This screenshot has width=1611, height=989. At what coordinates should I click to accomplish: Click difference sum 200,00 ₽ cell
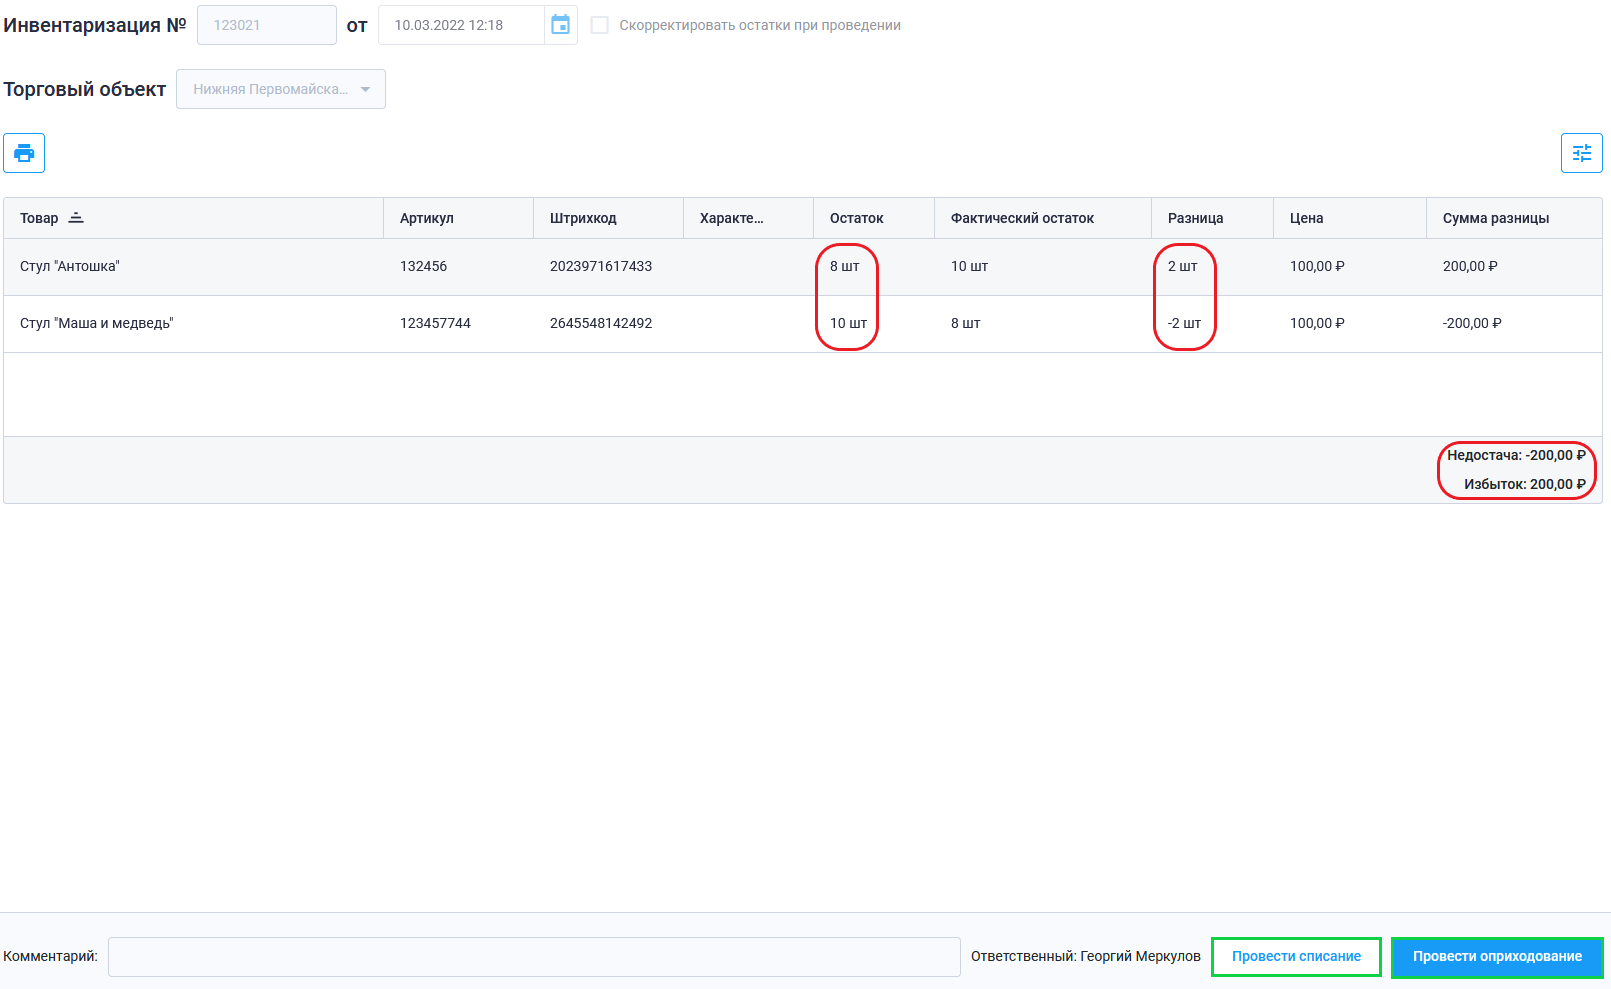coord(1470,267)
